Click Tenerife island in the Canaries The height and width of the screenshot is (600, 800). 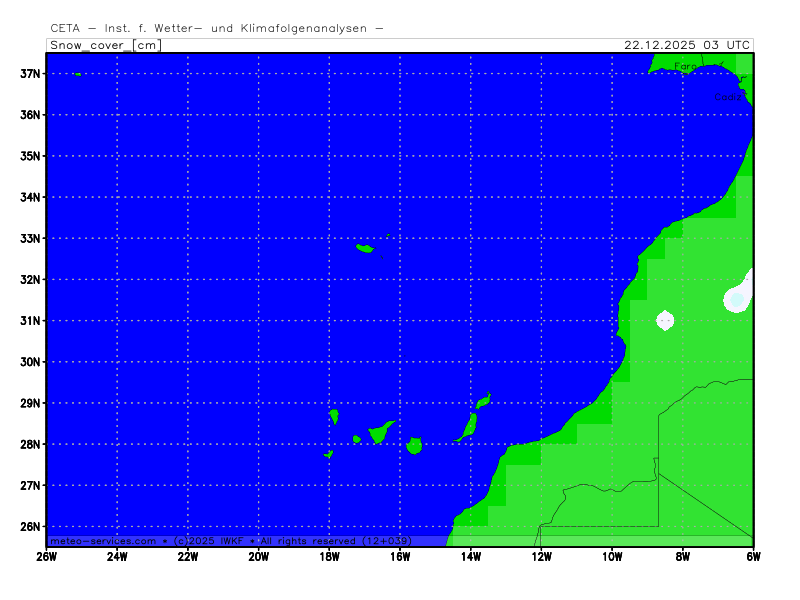(x=378, y=433)
